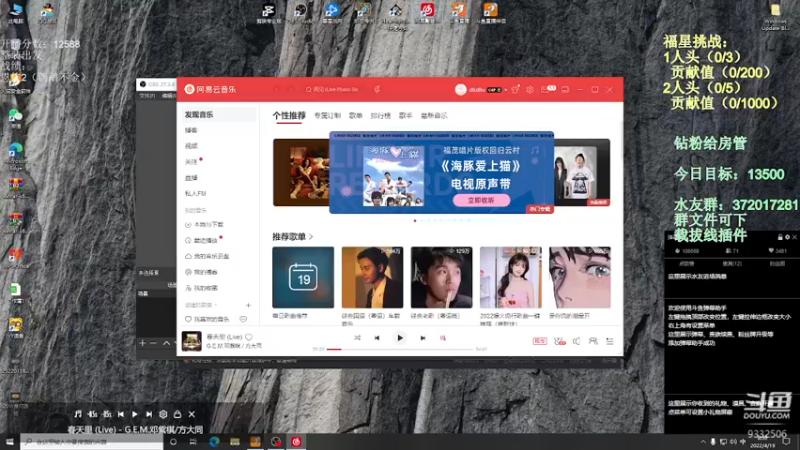Go forward using the header forward arrow

tap(291, 89)
